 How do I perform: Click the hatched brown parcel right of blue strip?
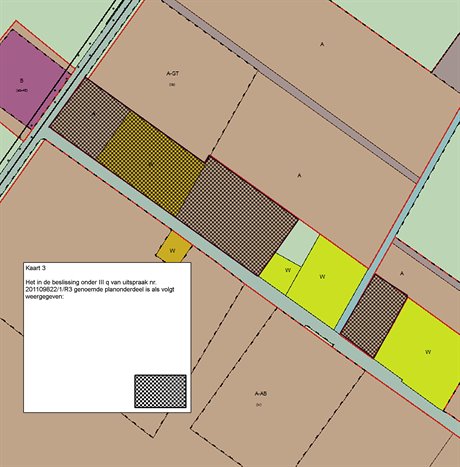374,316
